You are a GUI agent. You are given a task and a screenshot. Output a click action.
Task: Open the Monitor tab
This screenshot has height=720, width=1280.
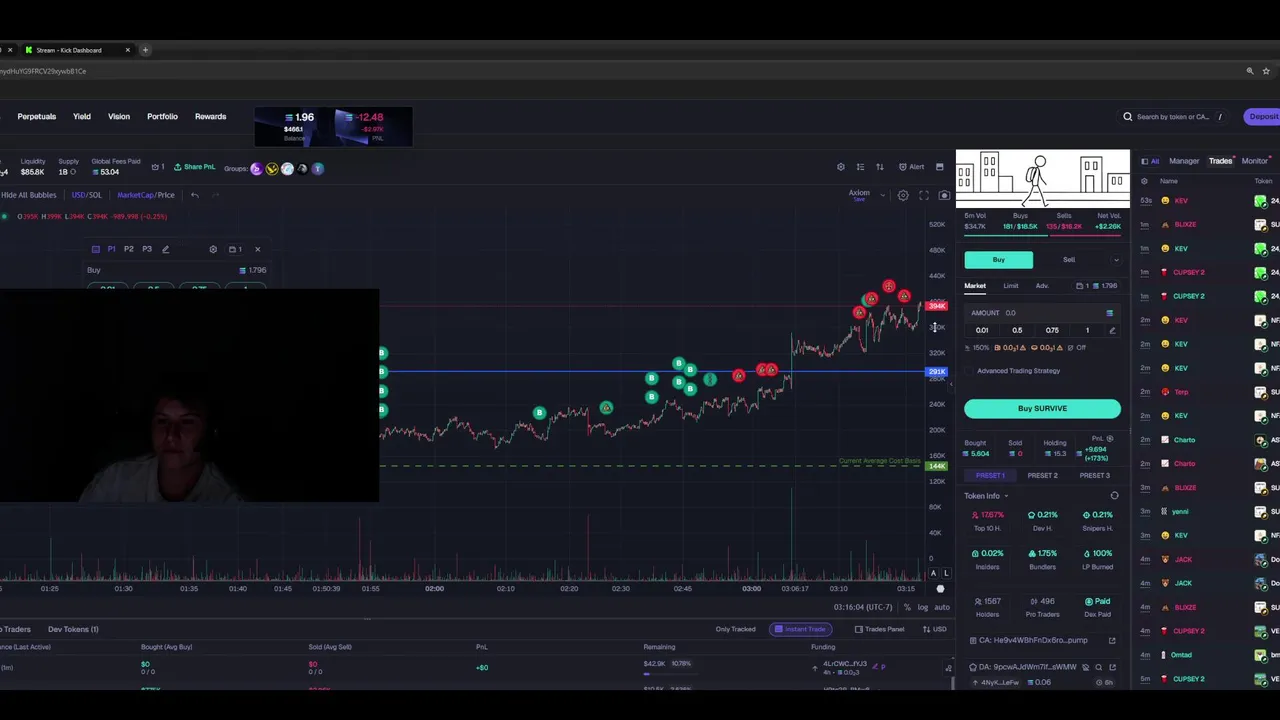click(x=1254, y=161)
